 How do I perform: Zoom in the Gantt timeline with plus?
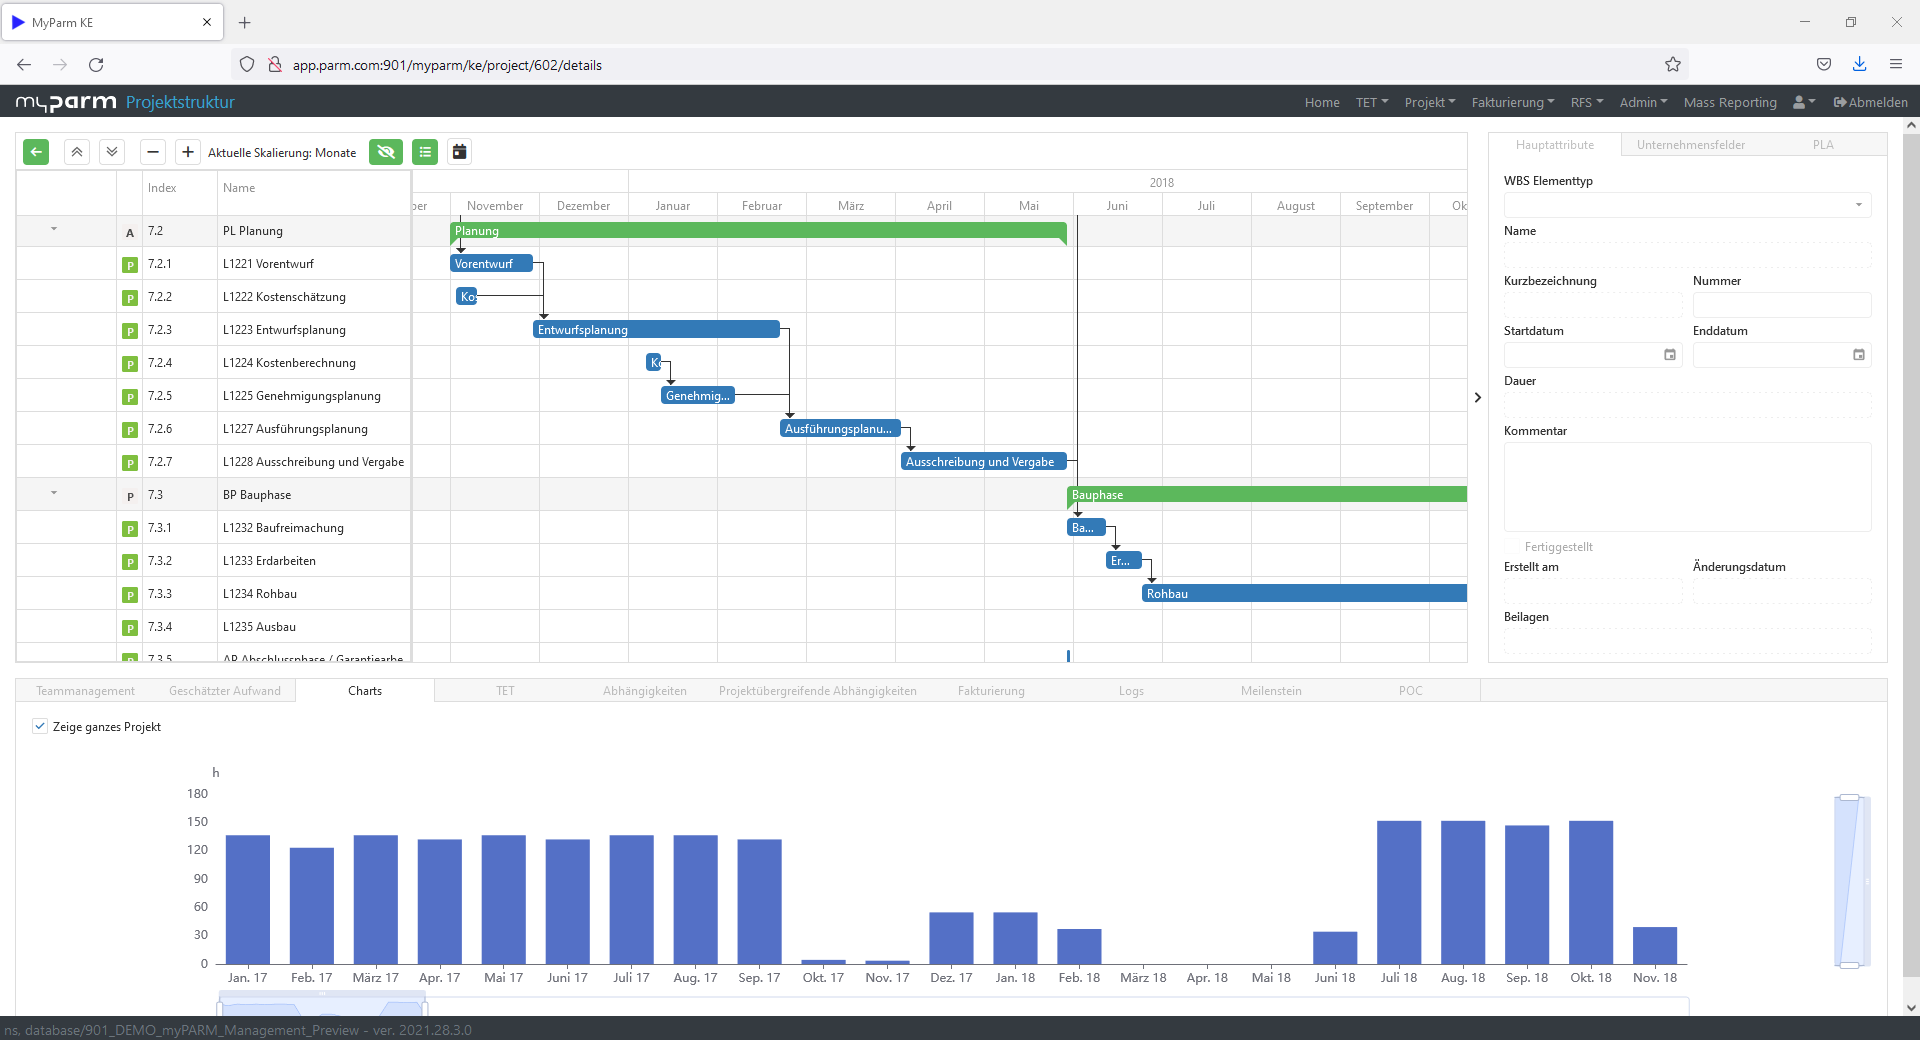point(187,152)
